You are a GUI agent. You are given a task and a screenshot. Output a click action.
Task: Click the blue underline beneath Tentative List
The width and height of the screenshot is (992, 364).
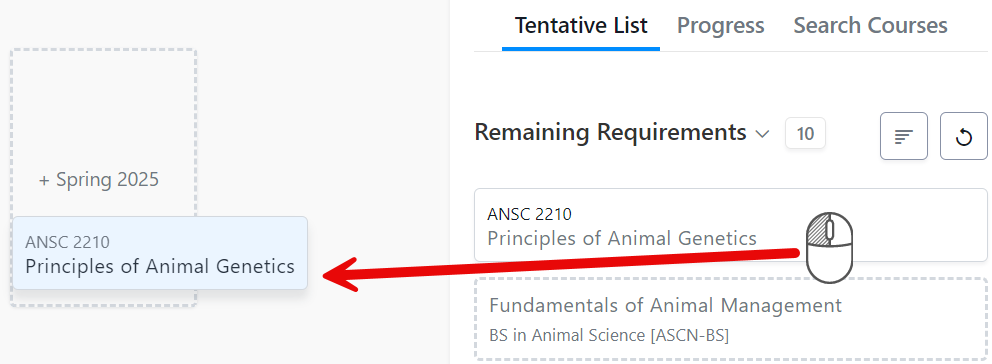pyautogui.click(x=581, y=49)
